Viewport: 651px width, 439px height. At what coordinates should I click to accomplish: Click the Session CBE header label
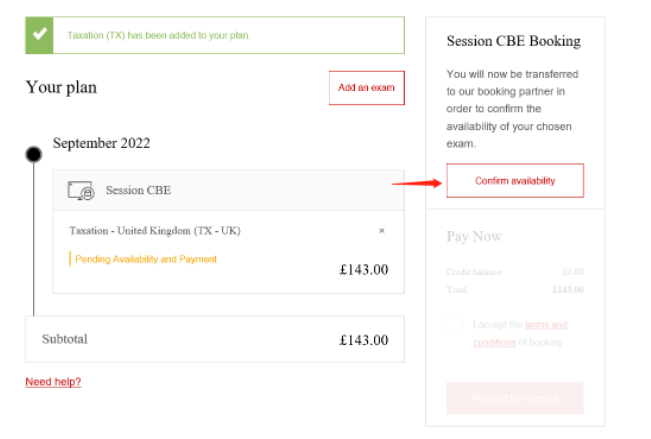point(138,190)
